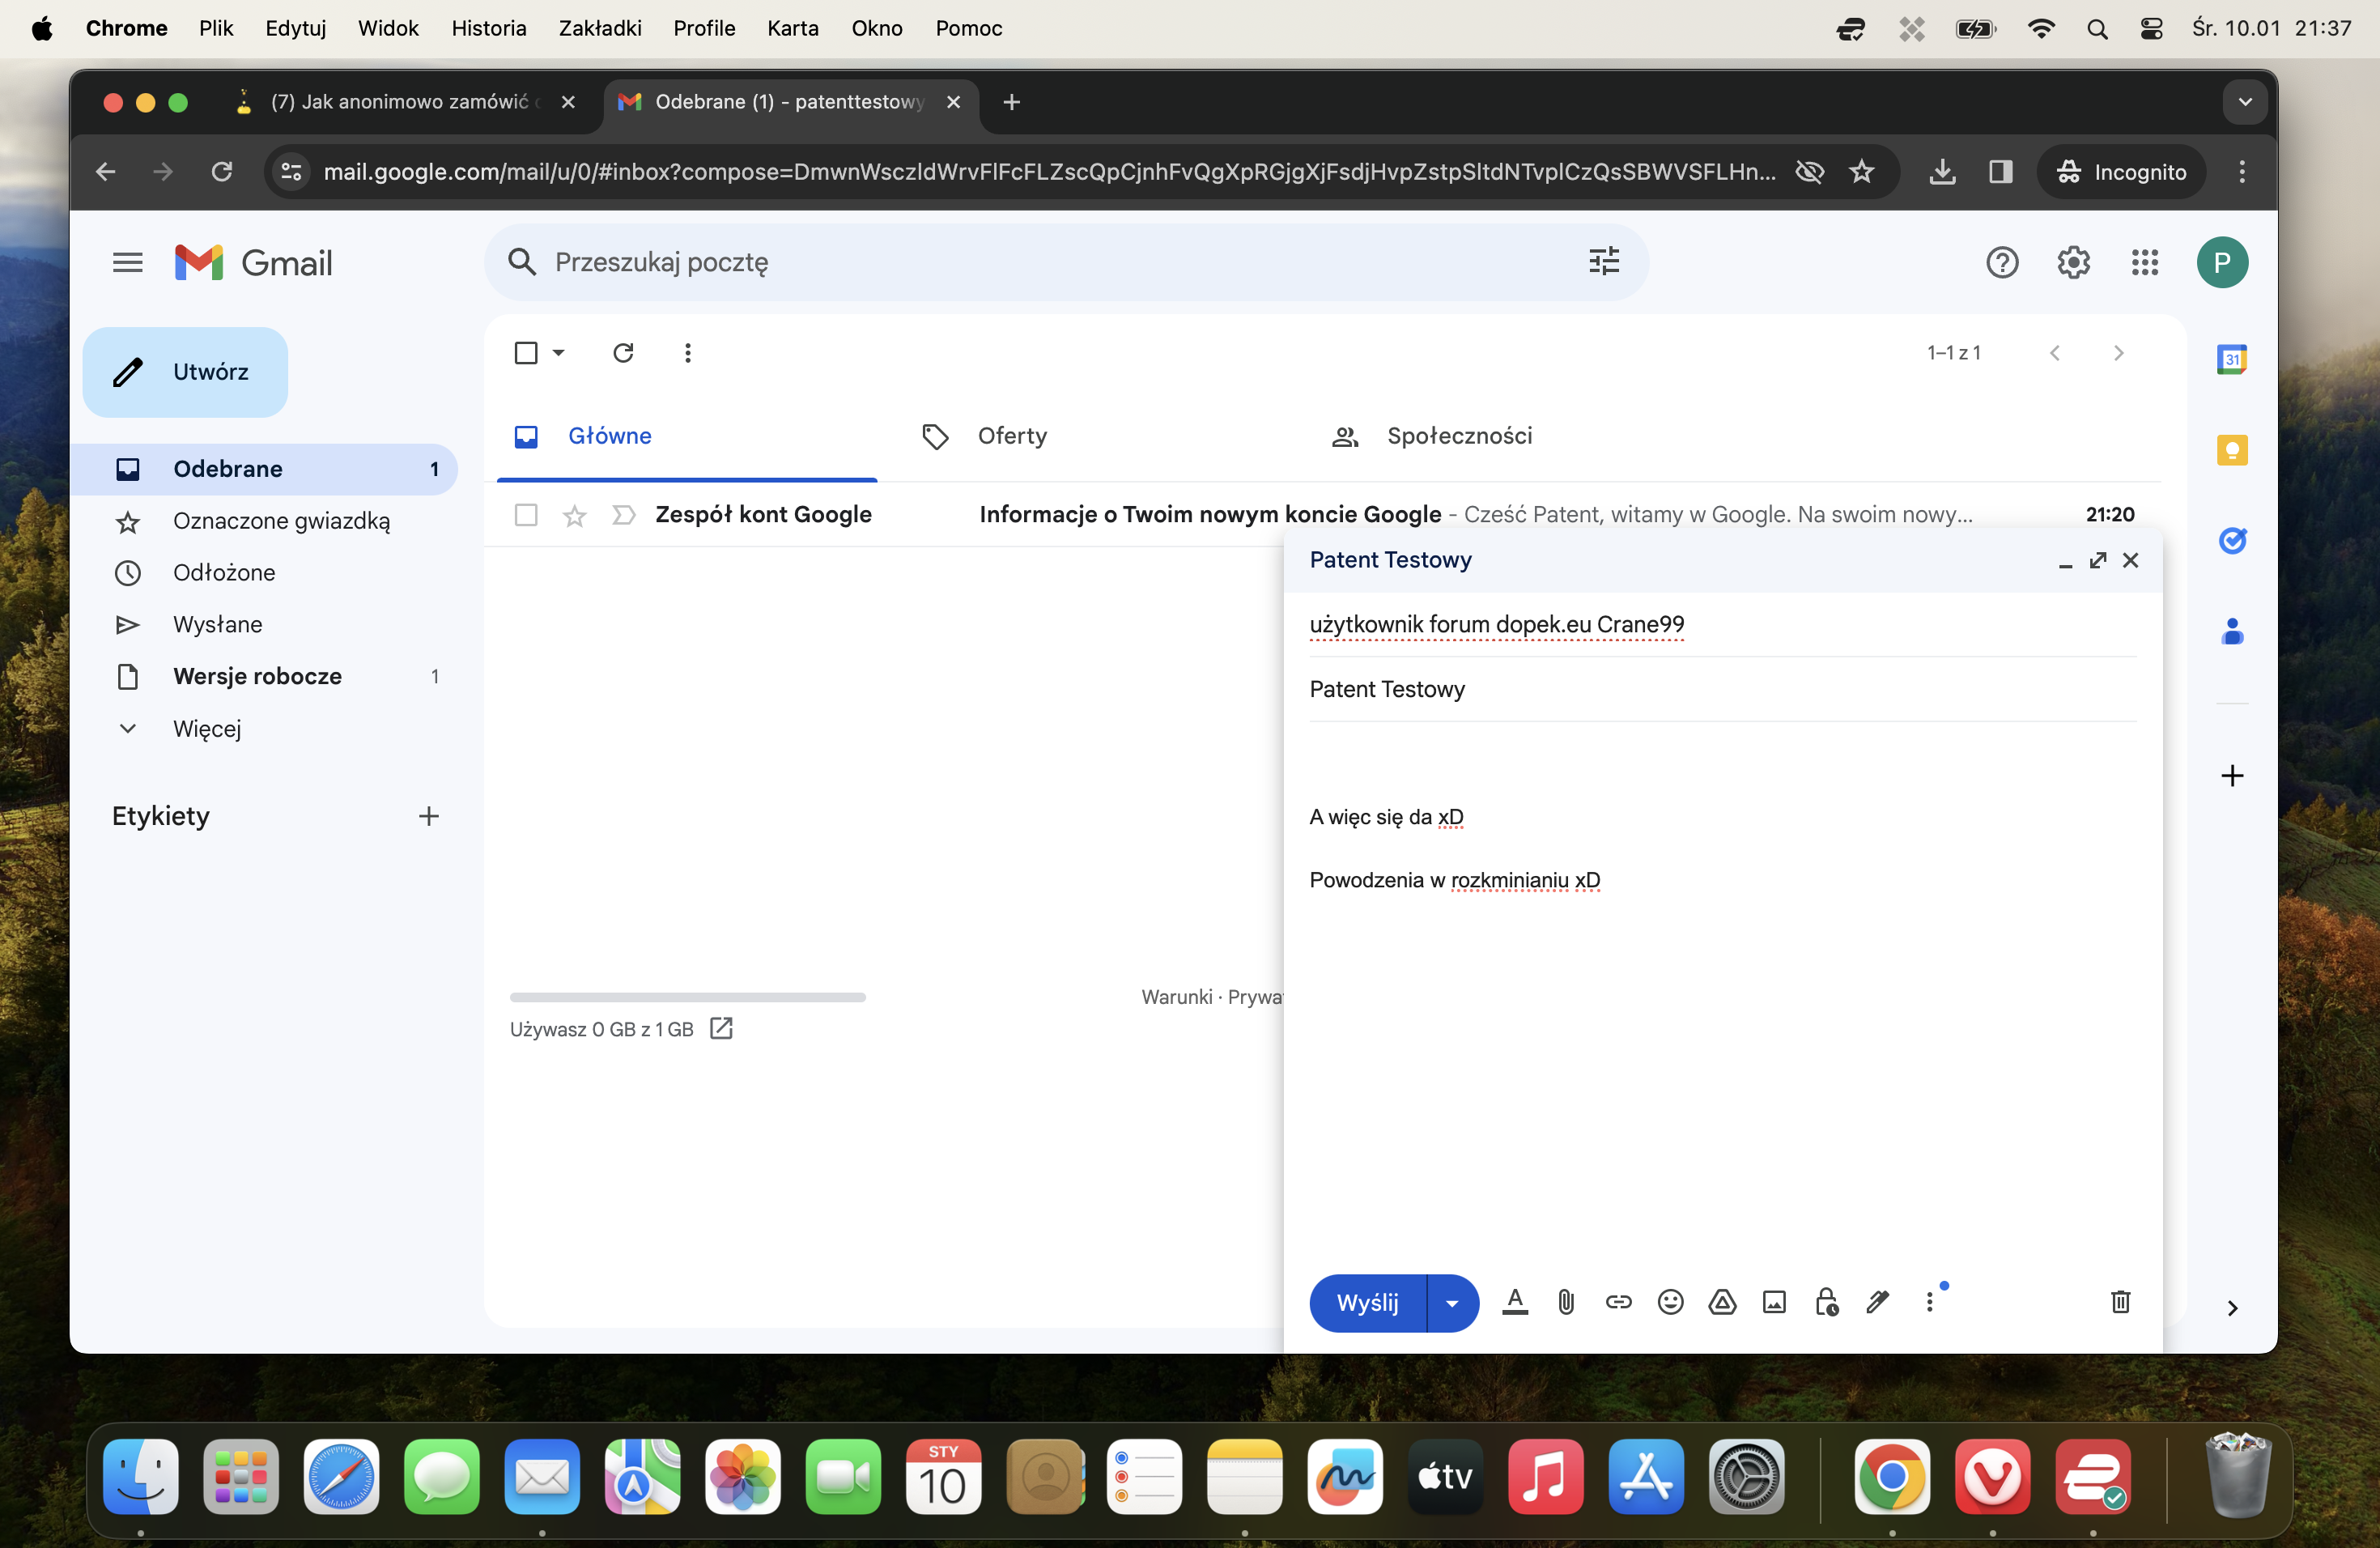The height and width of the screenshot is (1548, 2380).
Task: Insert photo using the image icon
Action: click(1774, 1302)
